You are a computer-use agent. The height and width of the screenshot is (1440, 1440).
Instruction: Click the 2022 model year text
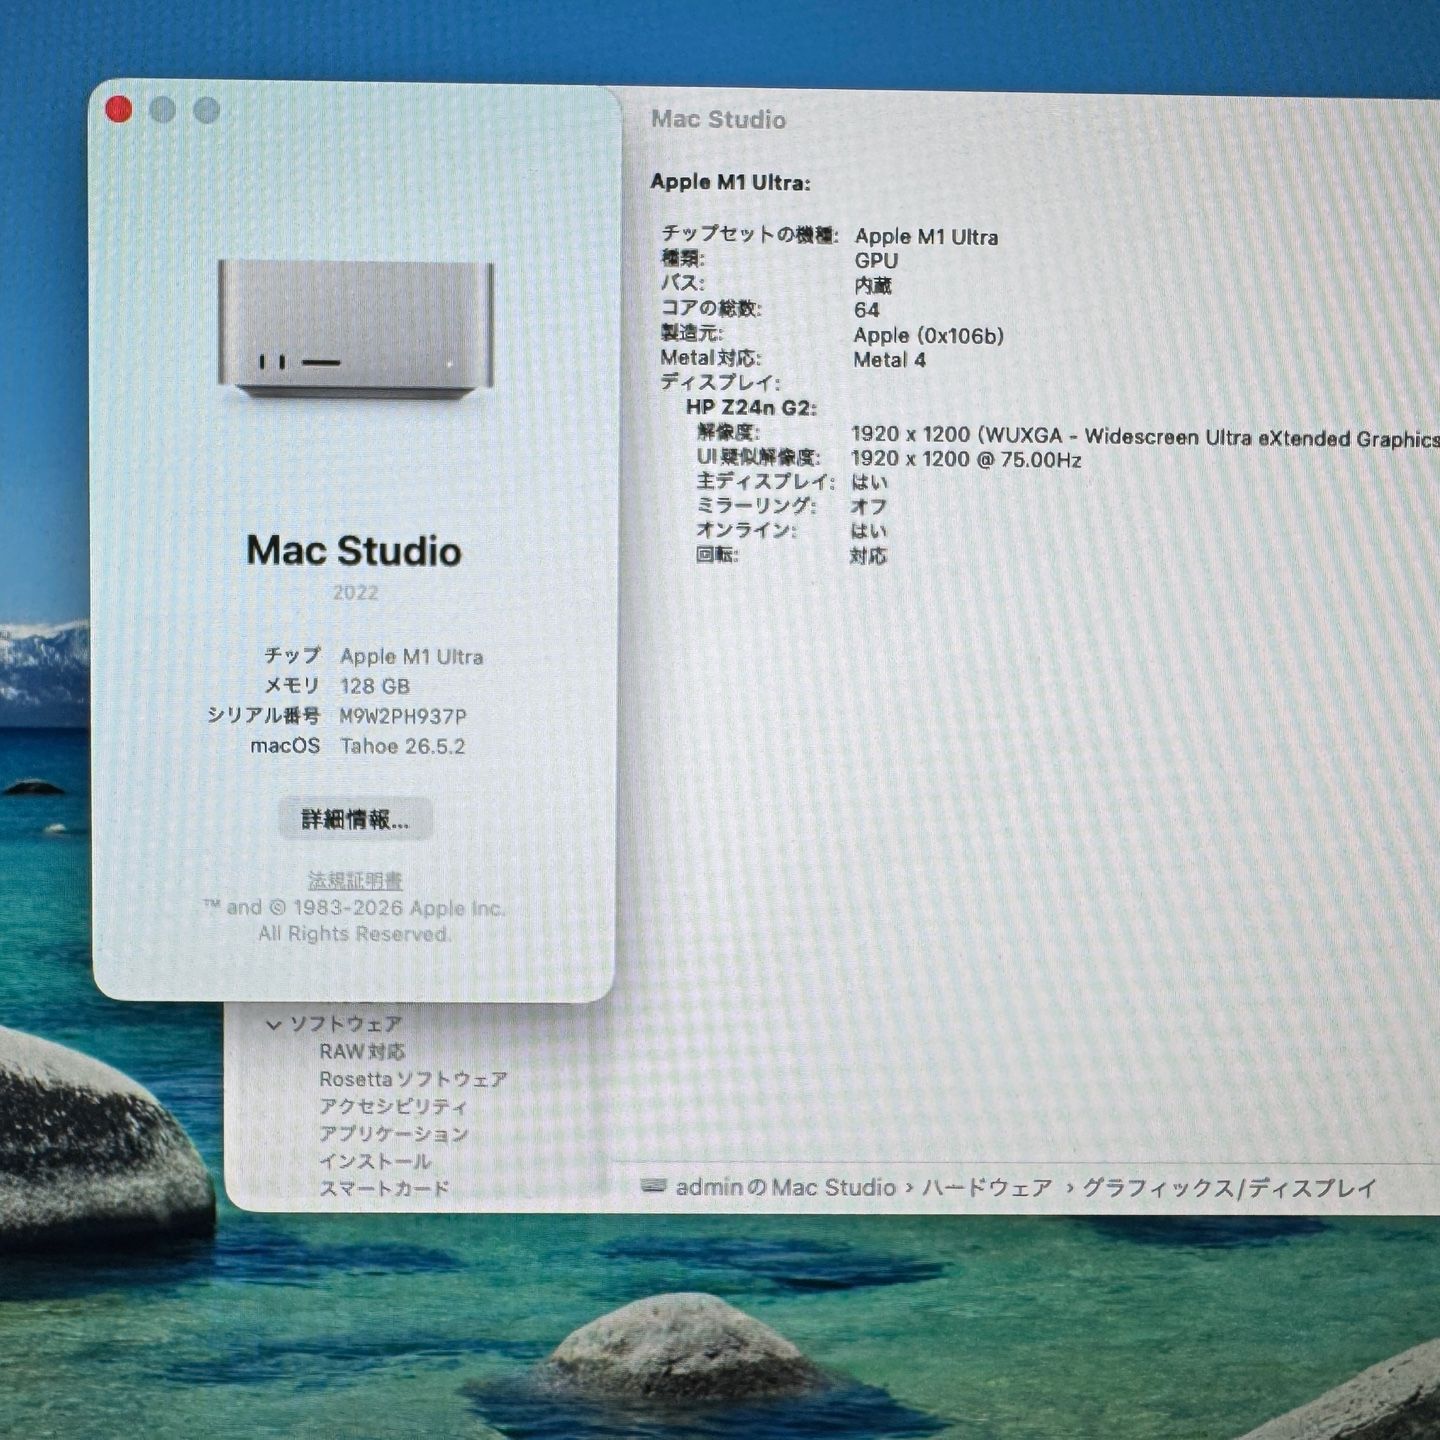pyautogui.click(x=355, y=592)
